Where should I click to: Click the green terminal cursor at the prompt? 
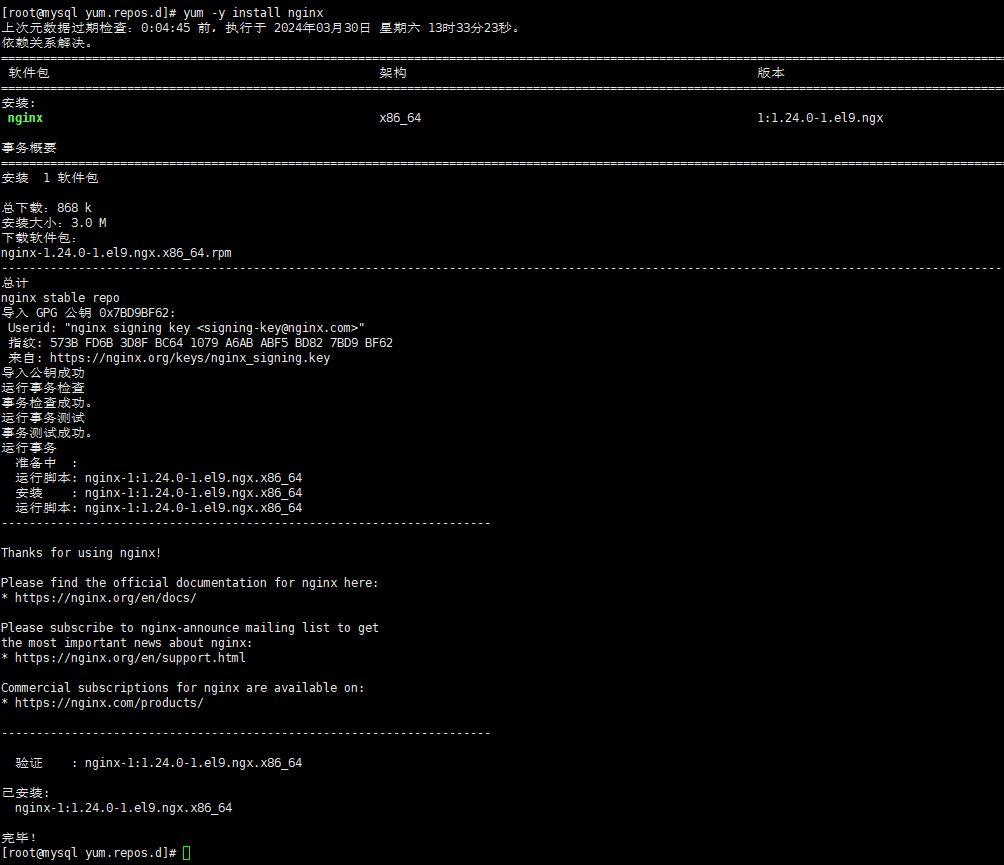[186, 853]
